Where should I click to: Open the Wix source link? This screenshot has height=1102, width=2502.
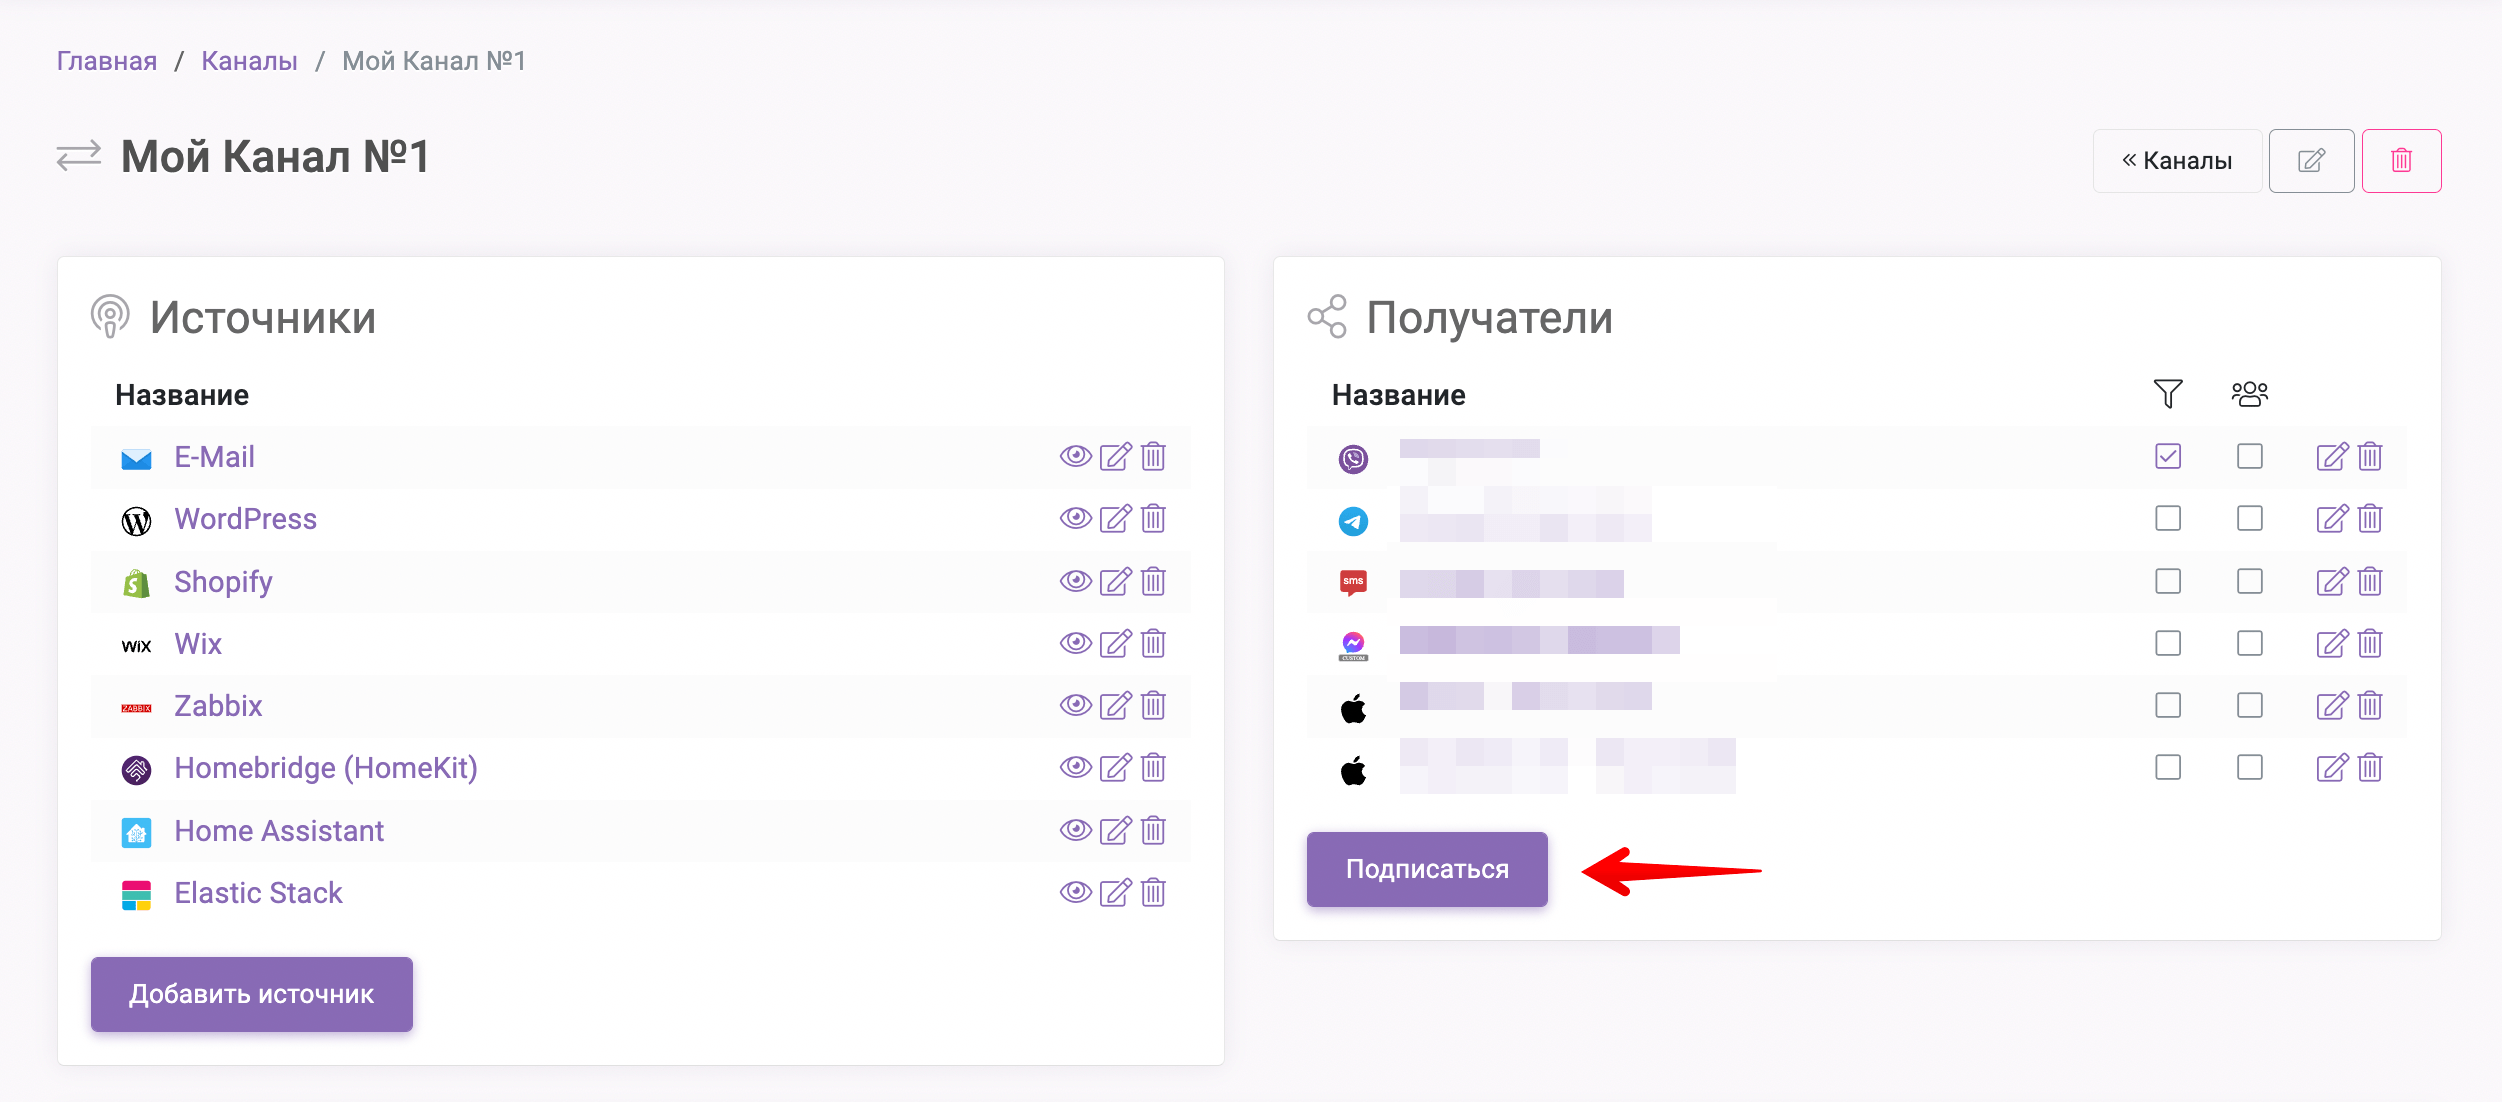click(198, 644)
